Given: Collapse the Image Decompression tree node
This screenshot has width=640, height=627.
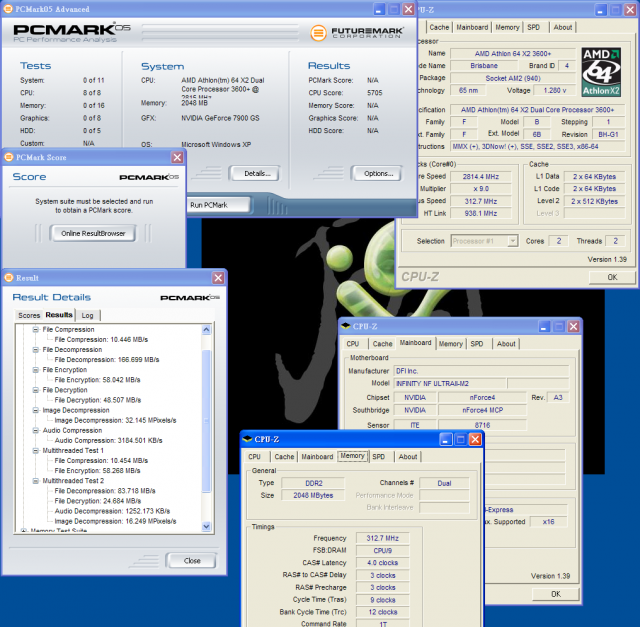Looking at the screenshot, I should [x=36, y=410].
